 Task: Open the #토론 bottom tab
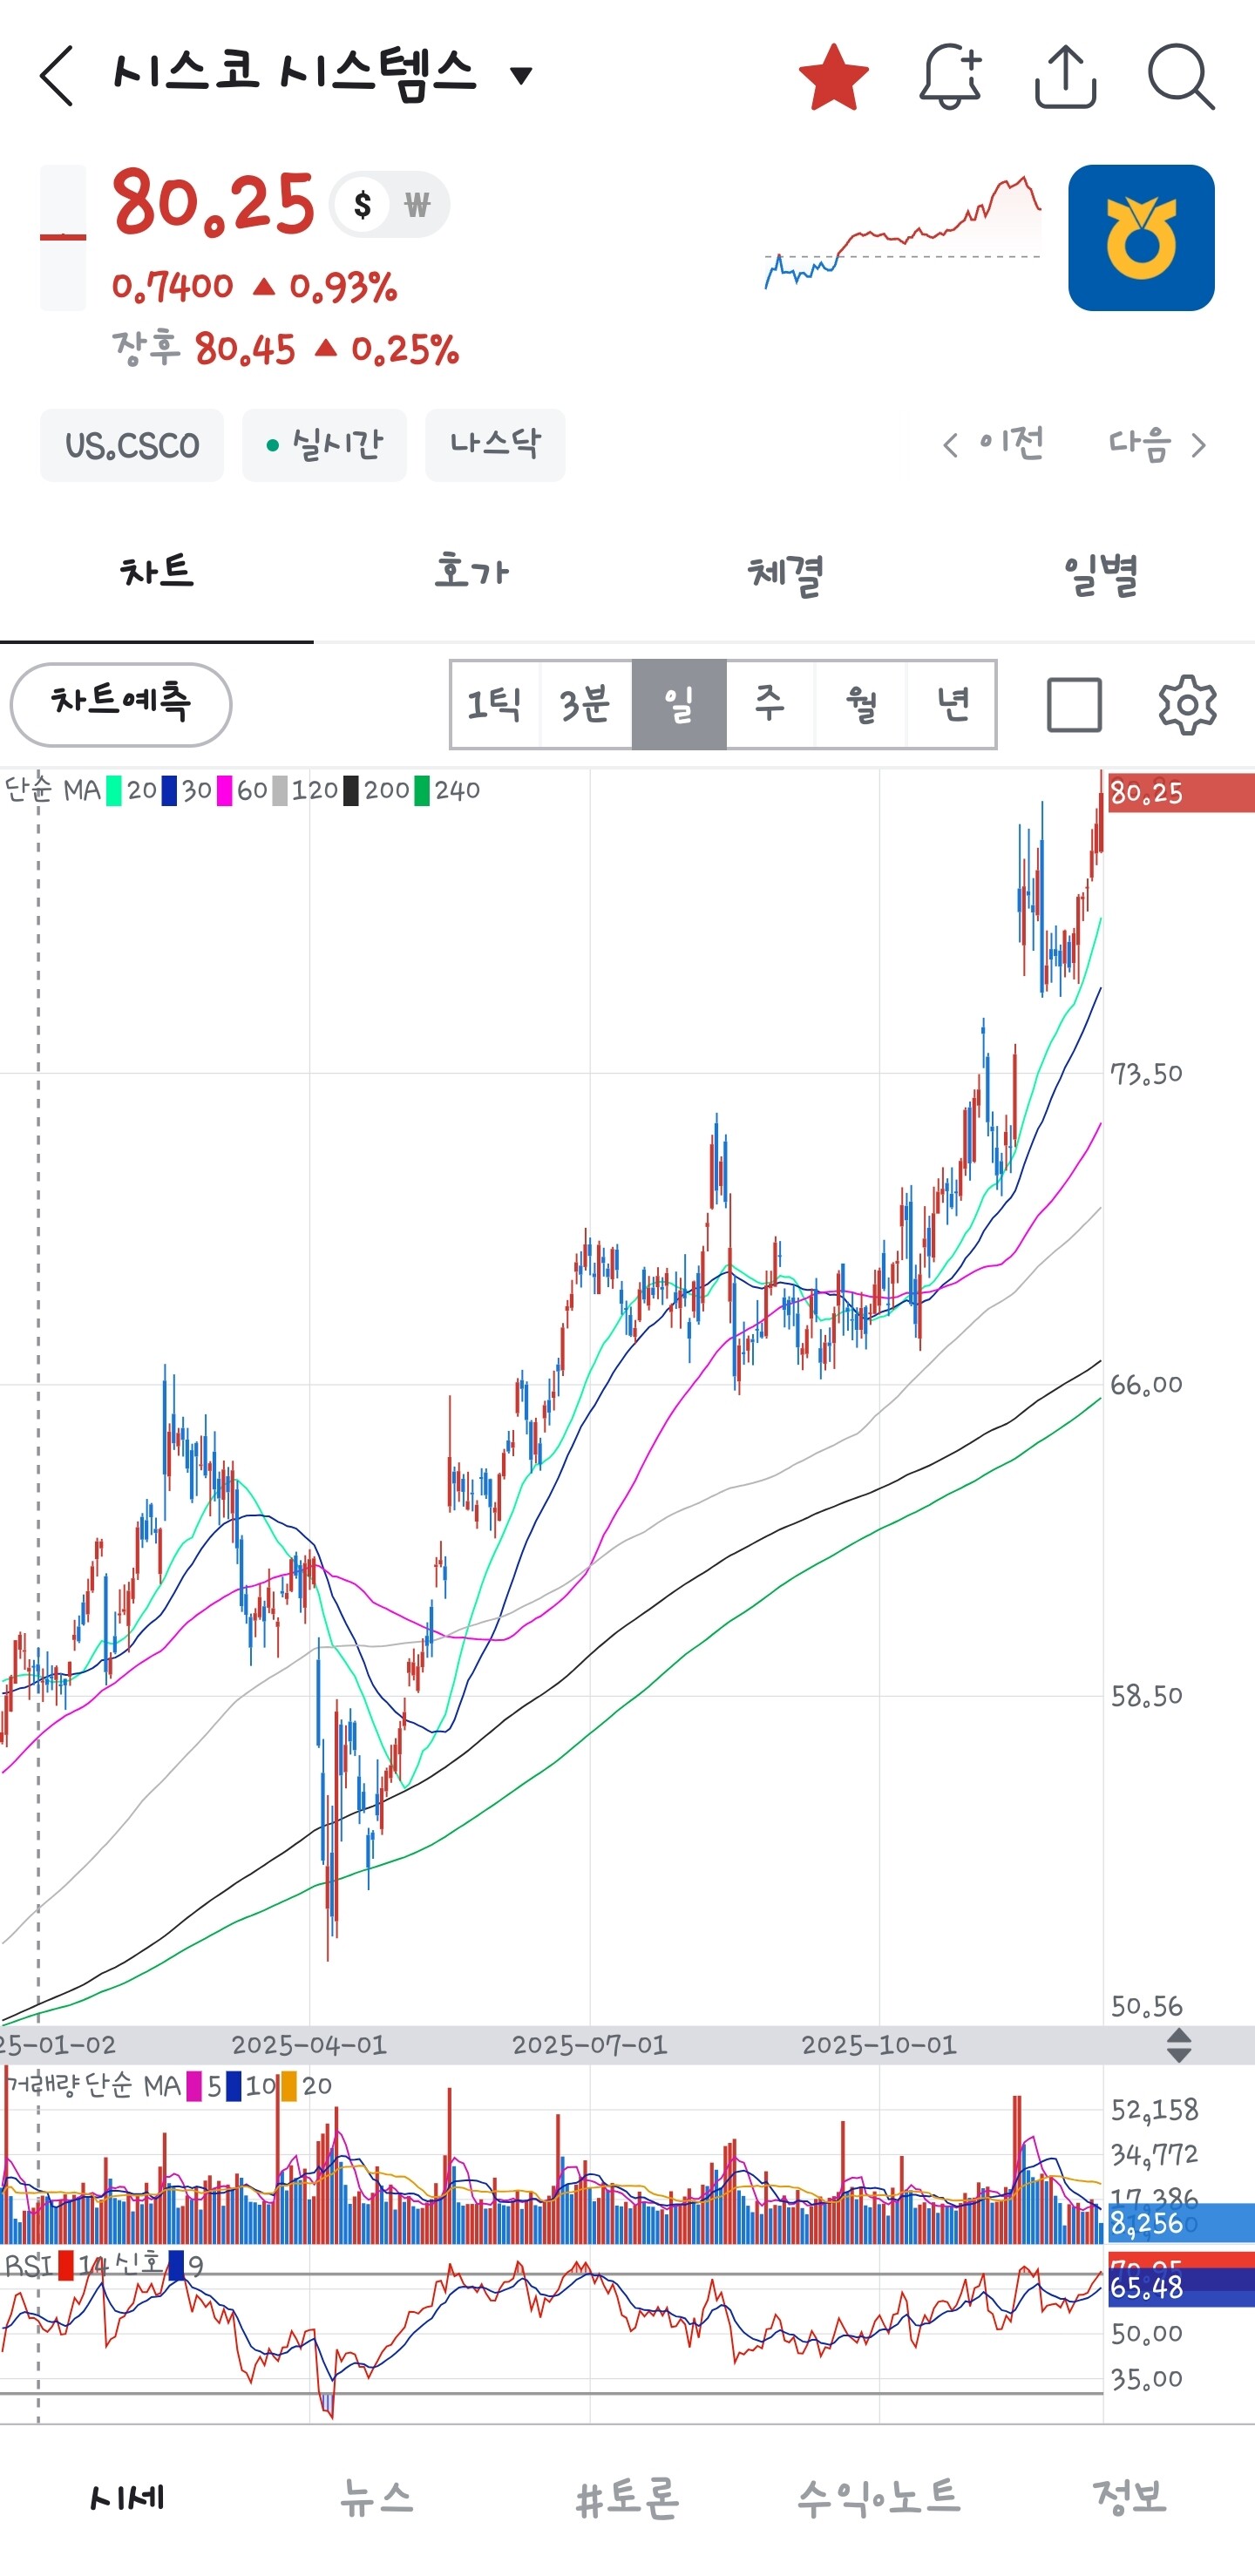628,2497
